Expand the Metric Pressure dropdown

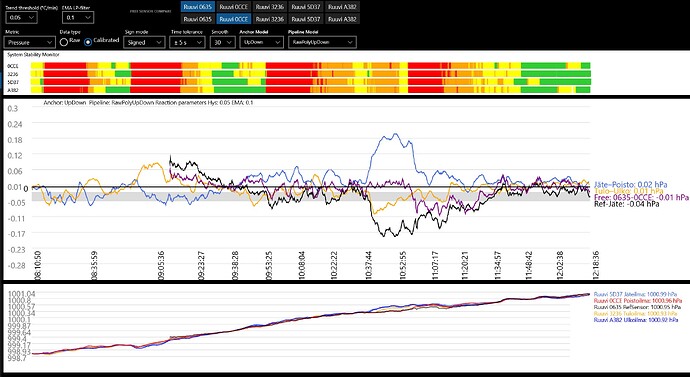tap(29, 42)
